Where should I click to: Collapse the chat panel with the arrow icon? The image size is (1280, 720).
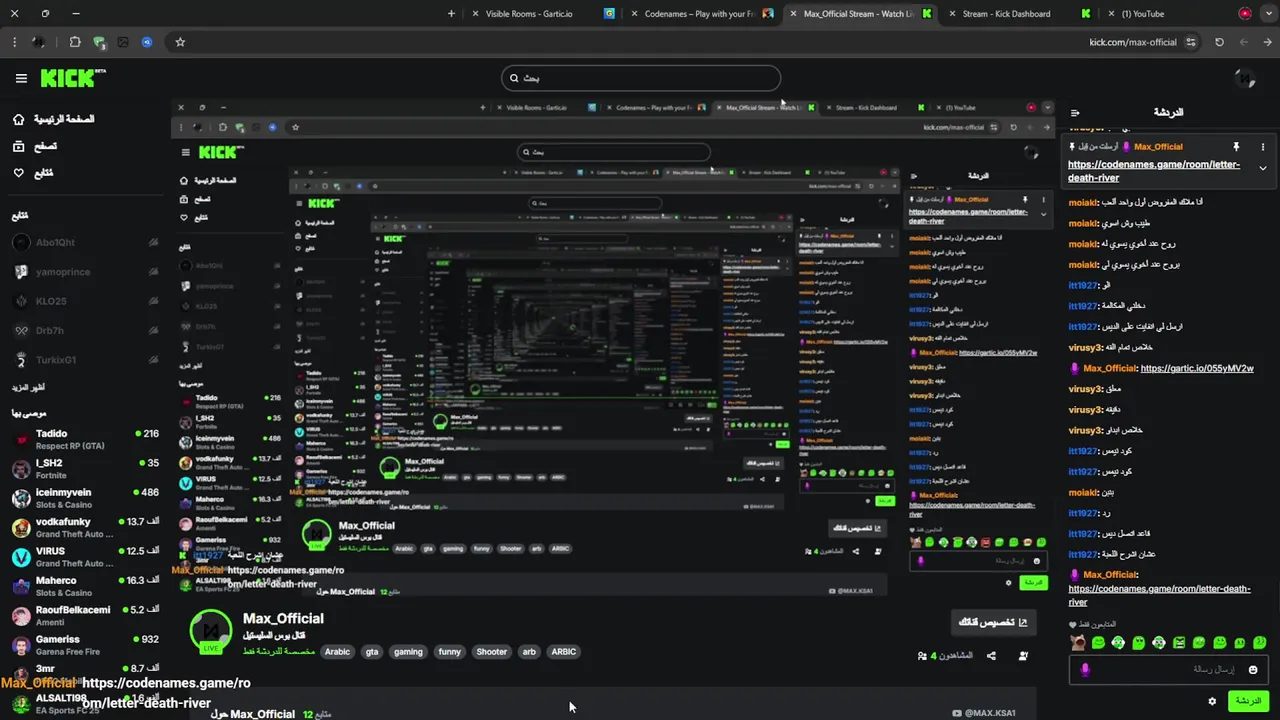(x=1075, y=113)
